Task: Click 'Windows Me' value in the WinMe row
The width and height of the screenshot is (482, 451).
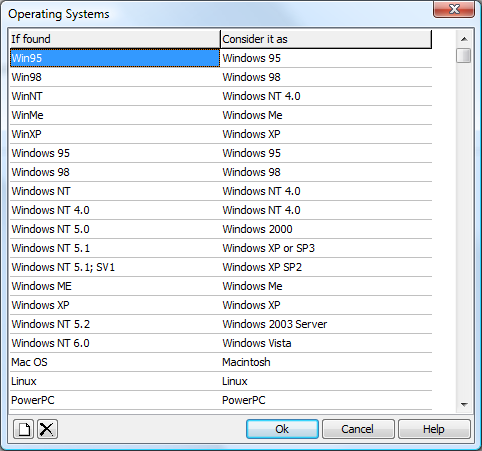Action: pyautogui.click(x=326, y=115)
